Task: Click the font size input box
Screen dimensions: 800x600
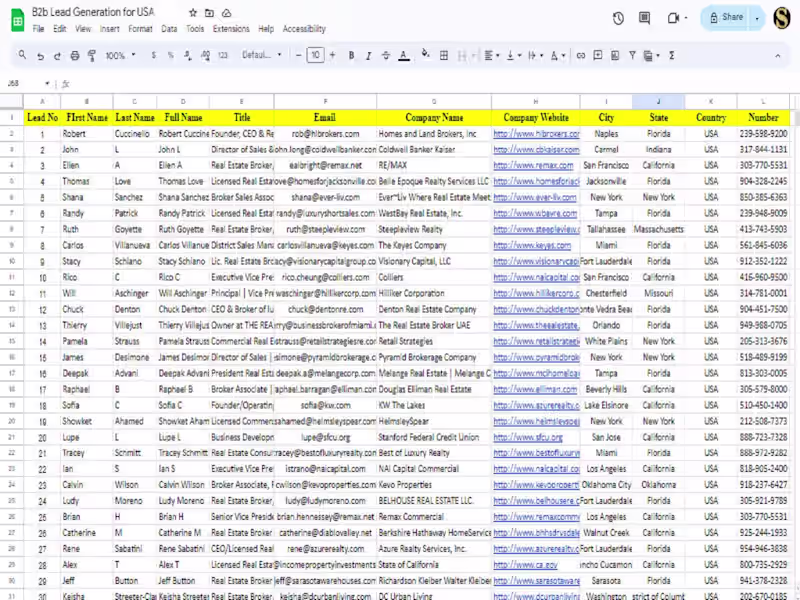Action: tap(315, 55)
